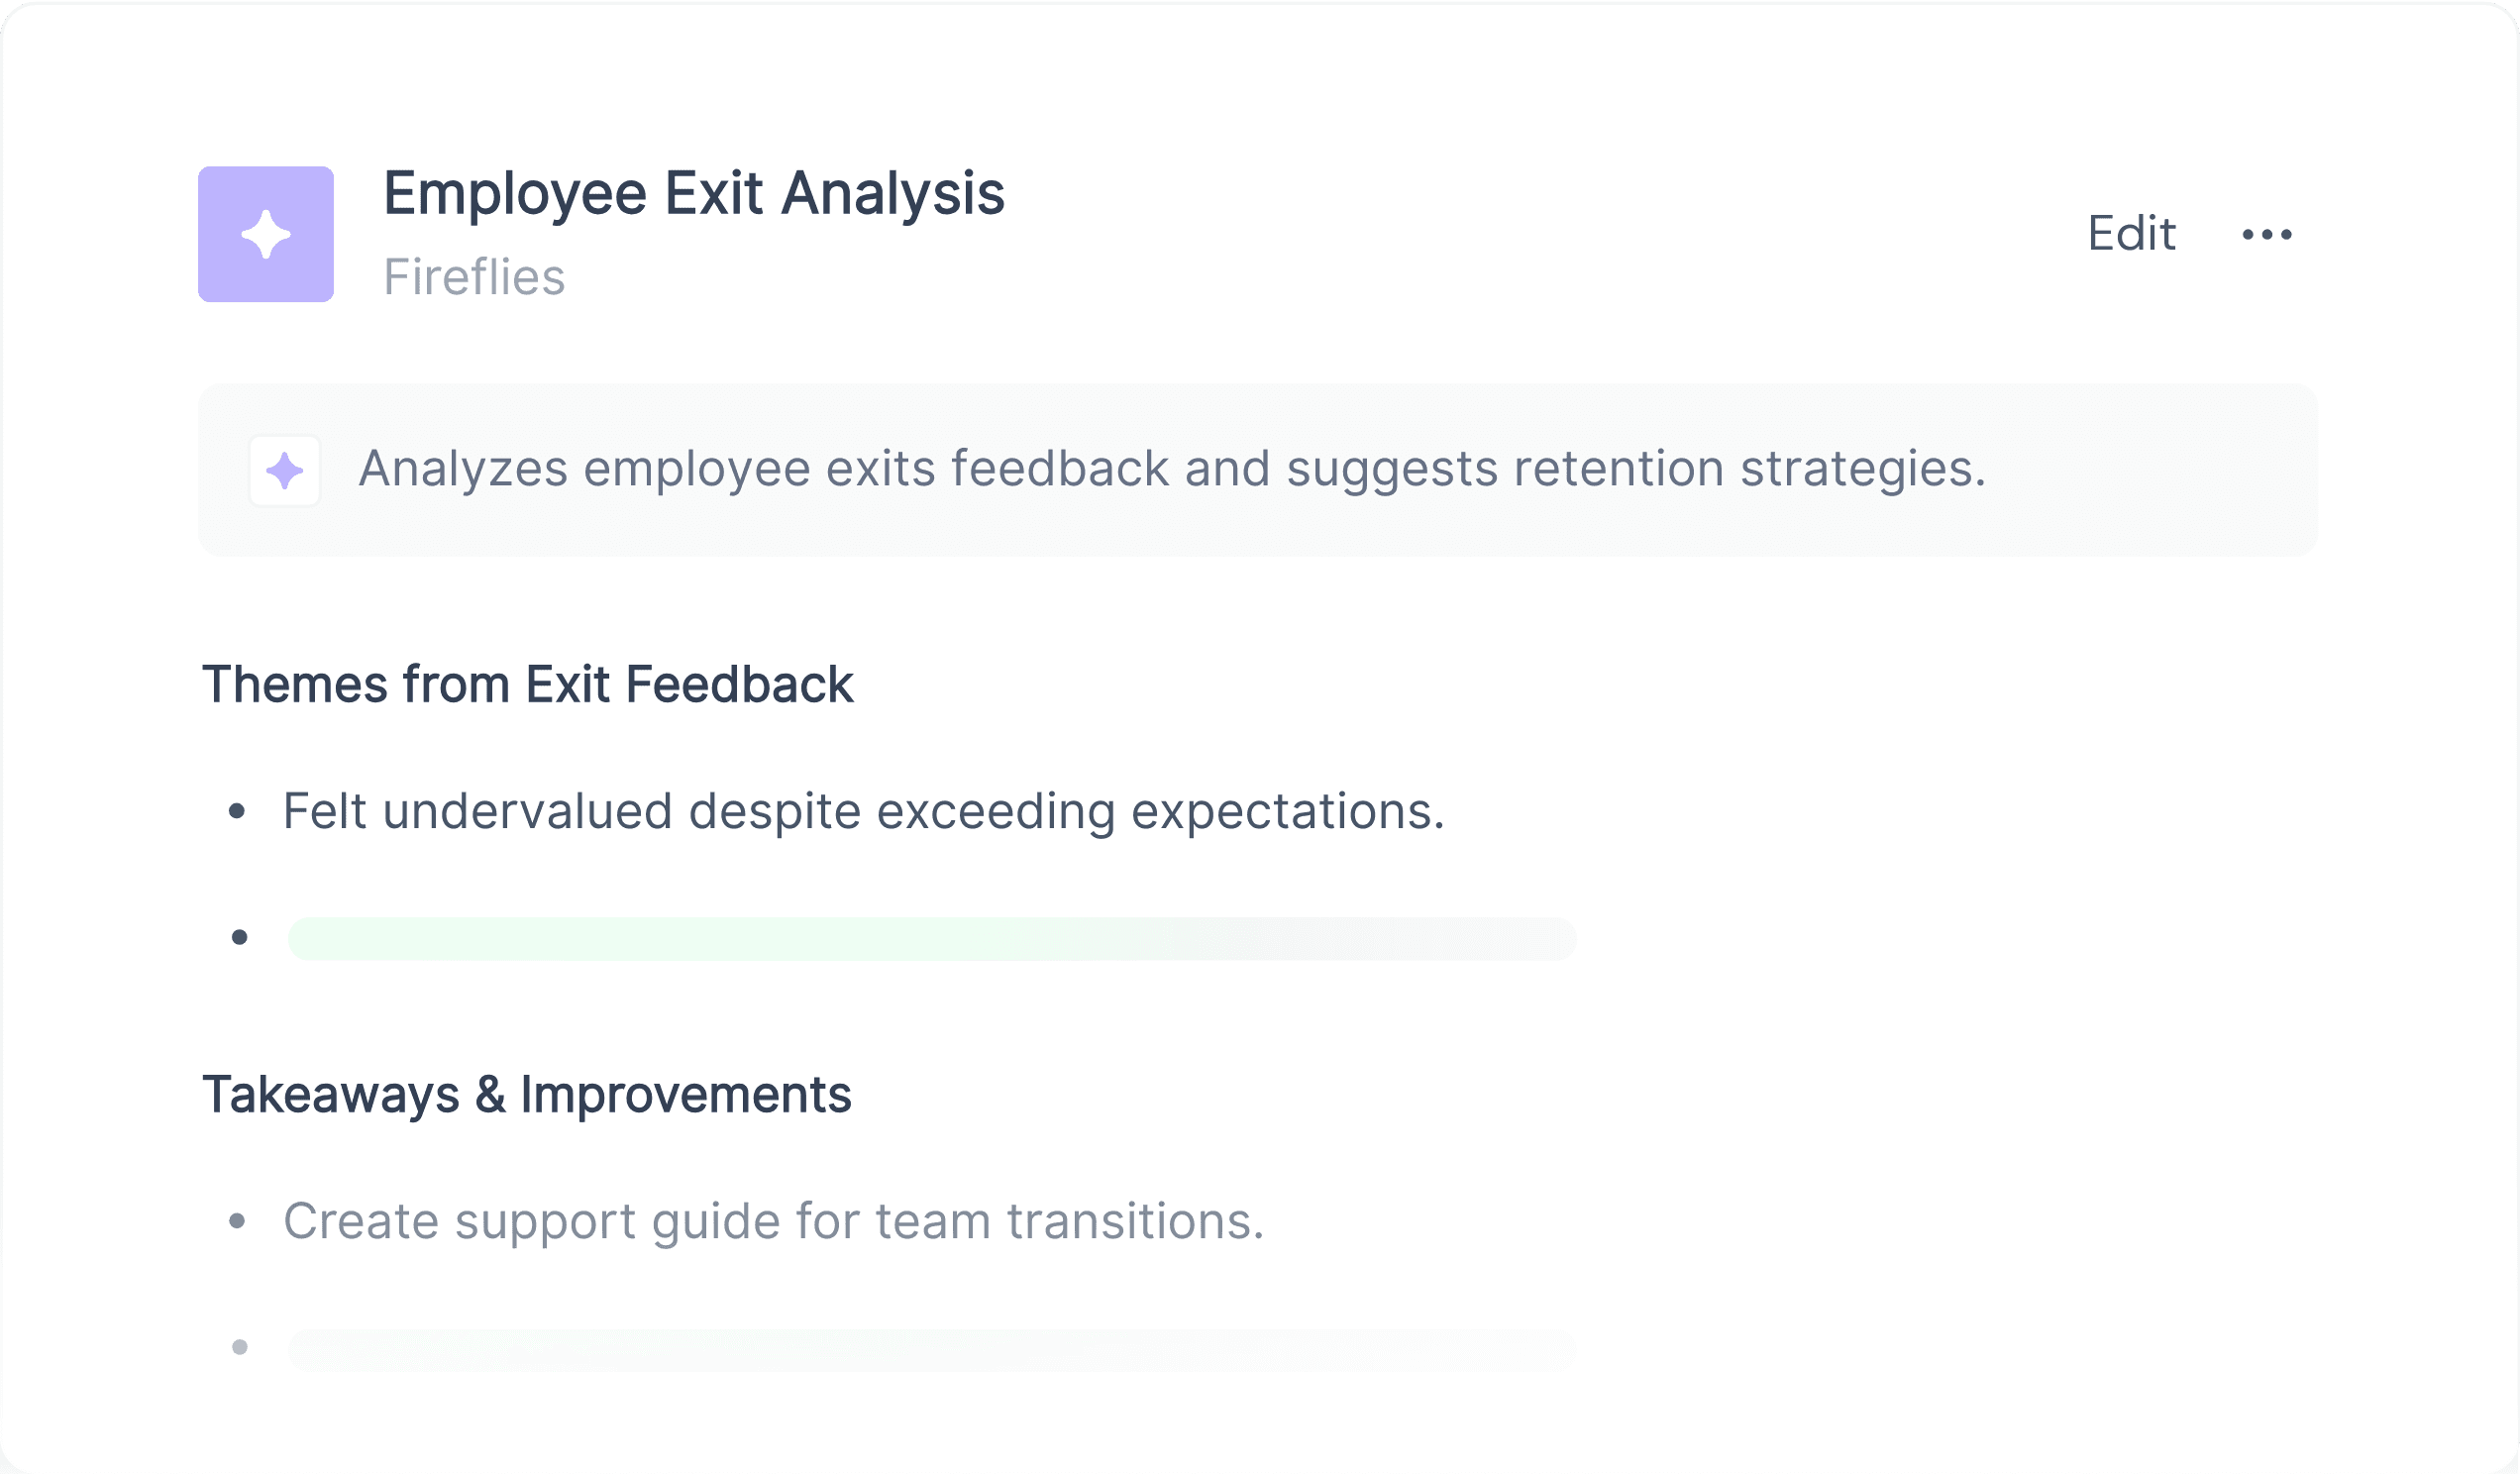Click bullet dot before 'Felt undervalued' line

click(x=237, y=811)
